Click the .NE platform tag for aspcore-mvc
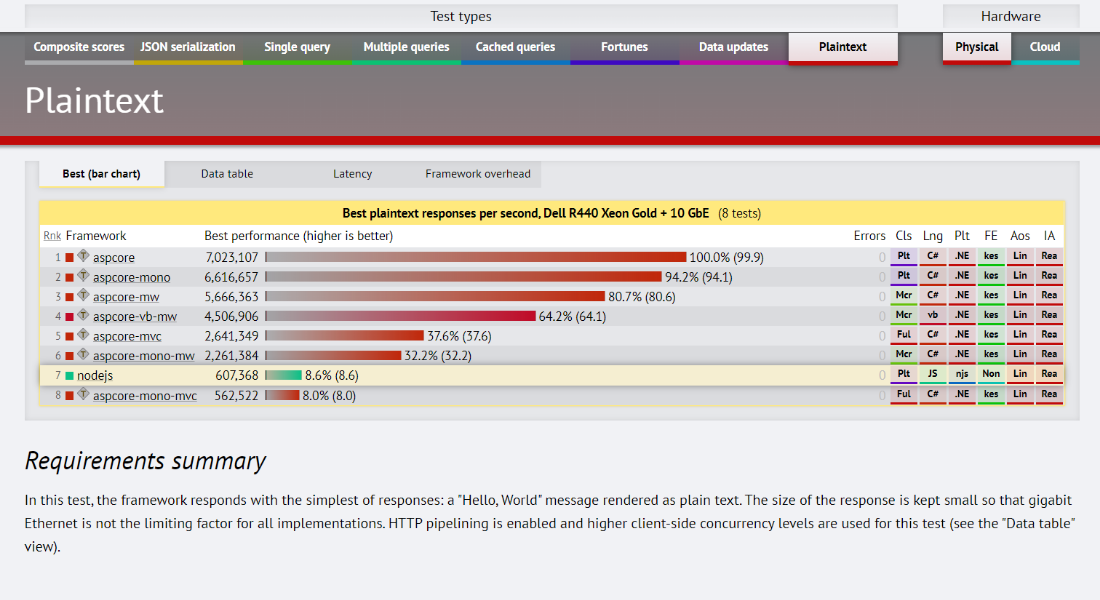The image size is (1100, 600). (962, 335)
